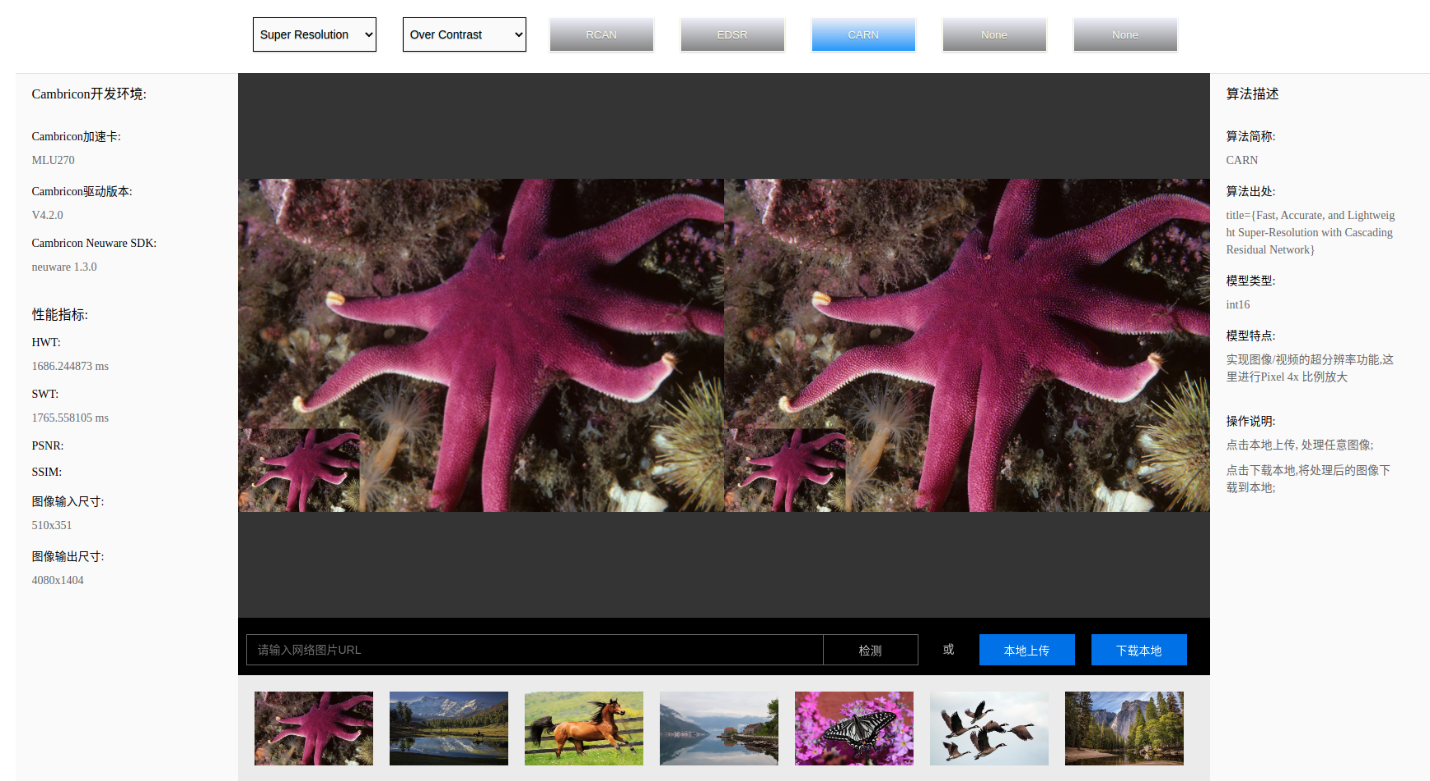Select the highlighted CARN algorithm button
1430x781 pixels.
[863, 35]
